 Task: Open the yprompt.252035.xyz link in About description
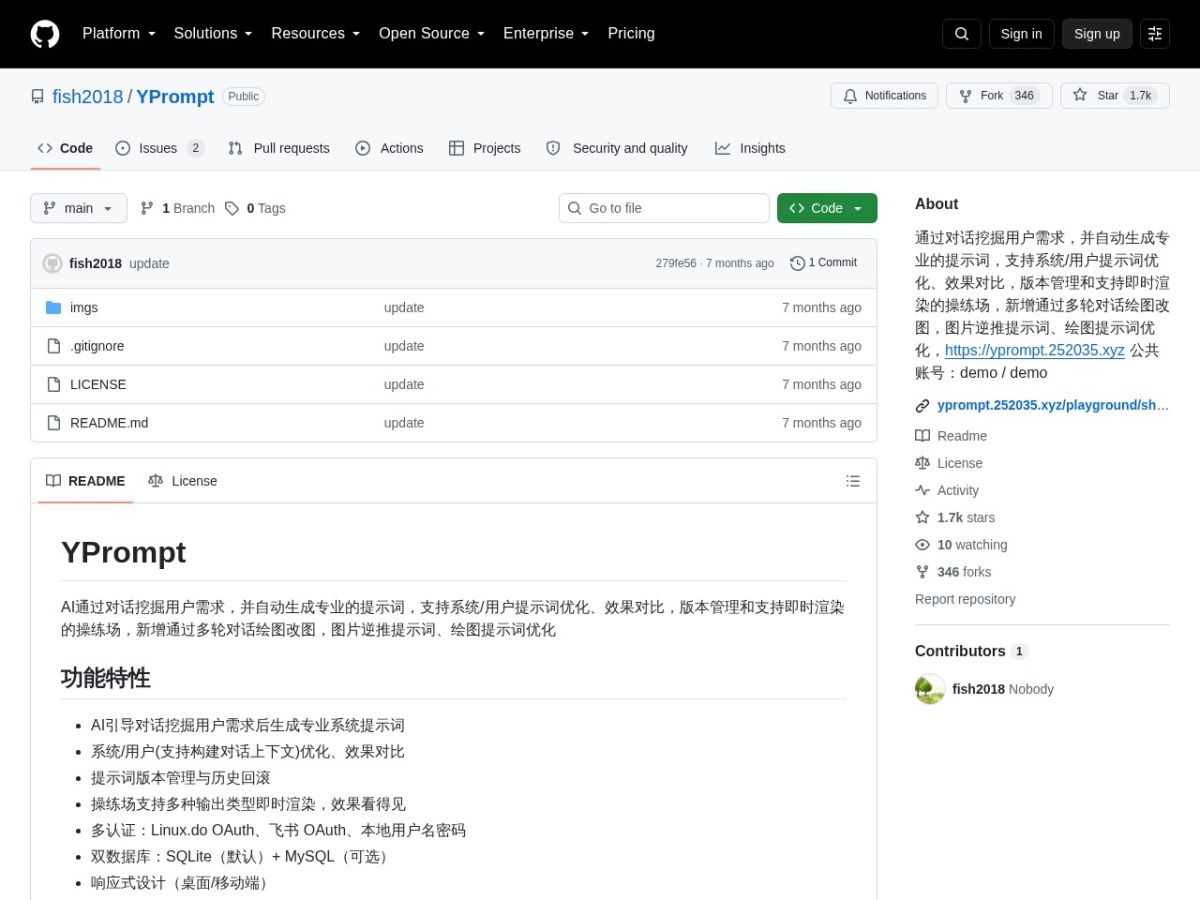[1035, 350]
